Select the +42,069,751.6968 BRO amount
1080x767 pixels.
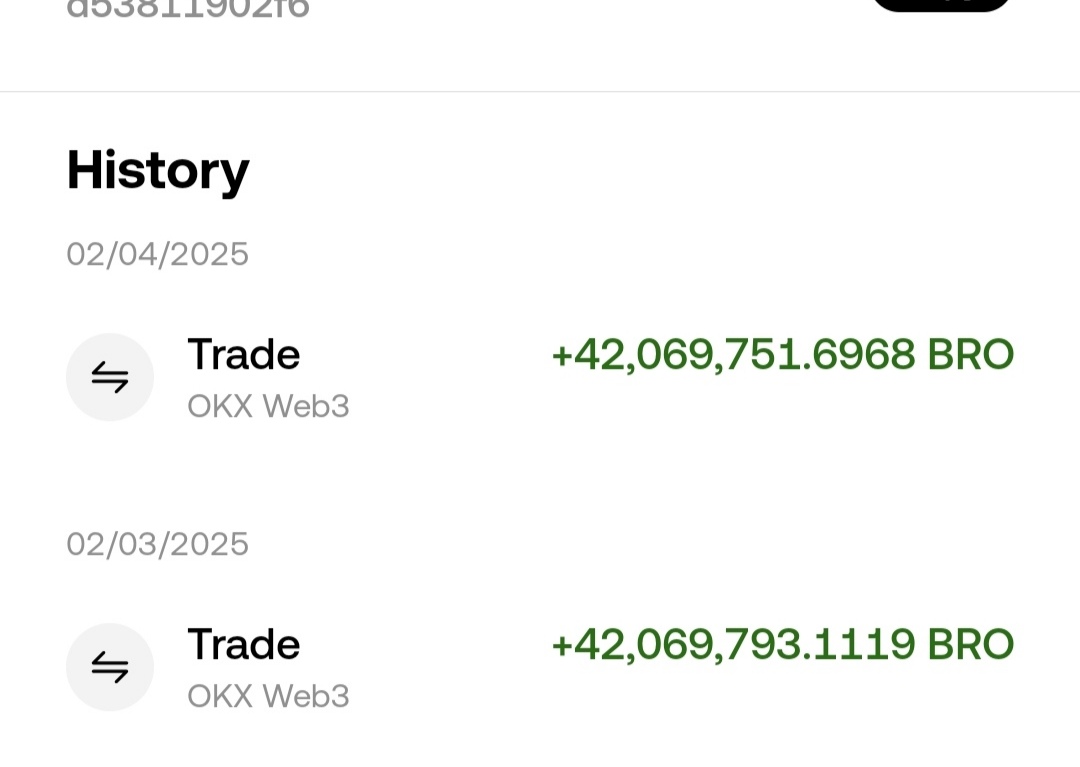[x=782, y=355]
